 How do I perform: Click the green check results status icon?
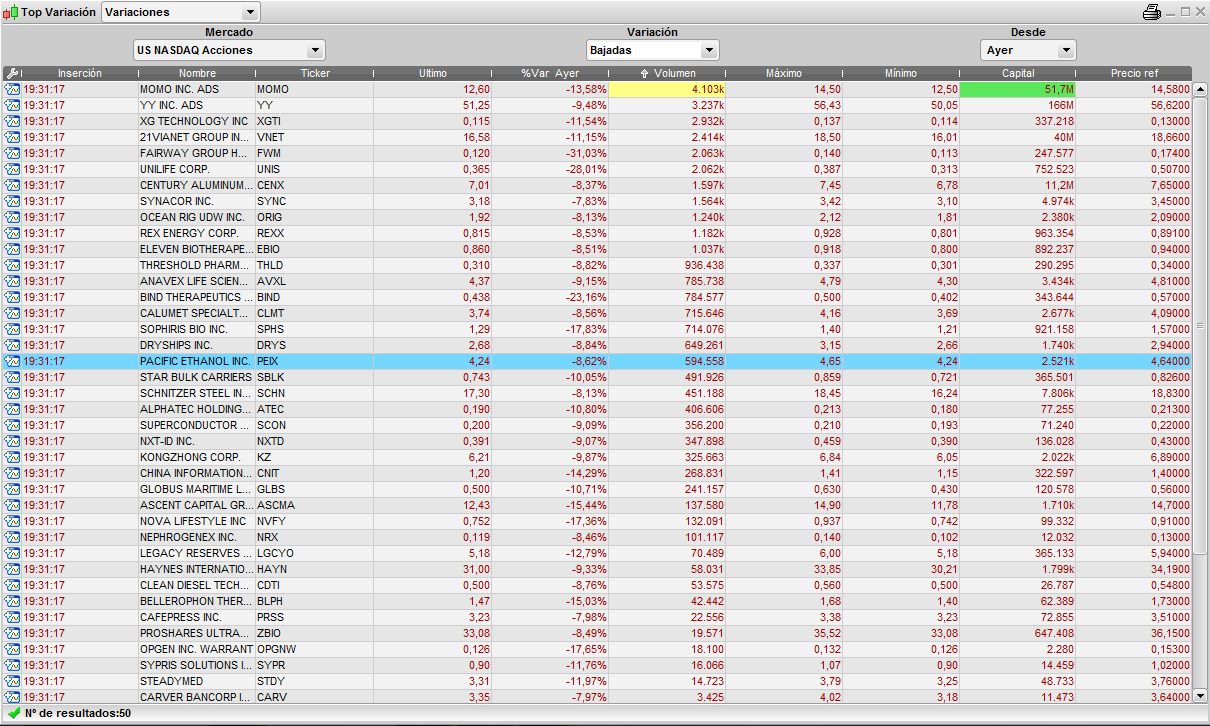coord(13,713)
